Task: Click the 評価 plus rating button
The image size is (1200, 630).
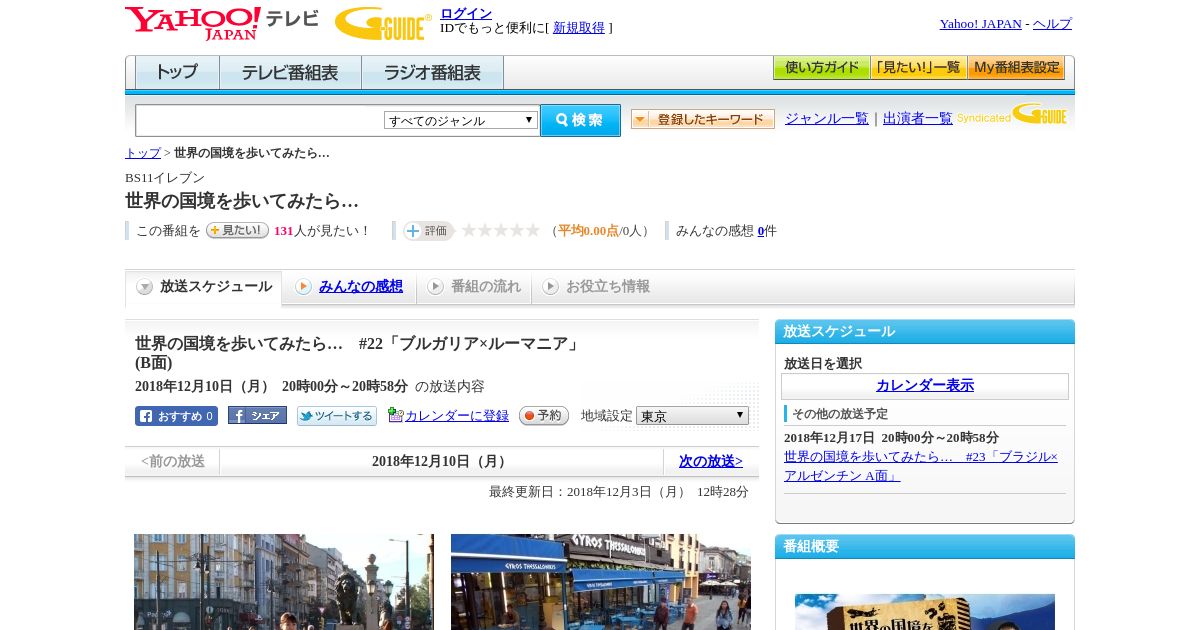Action: pyautogui.click(x=428, y=231)
